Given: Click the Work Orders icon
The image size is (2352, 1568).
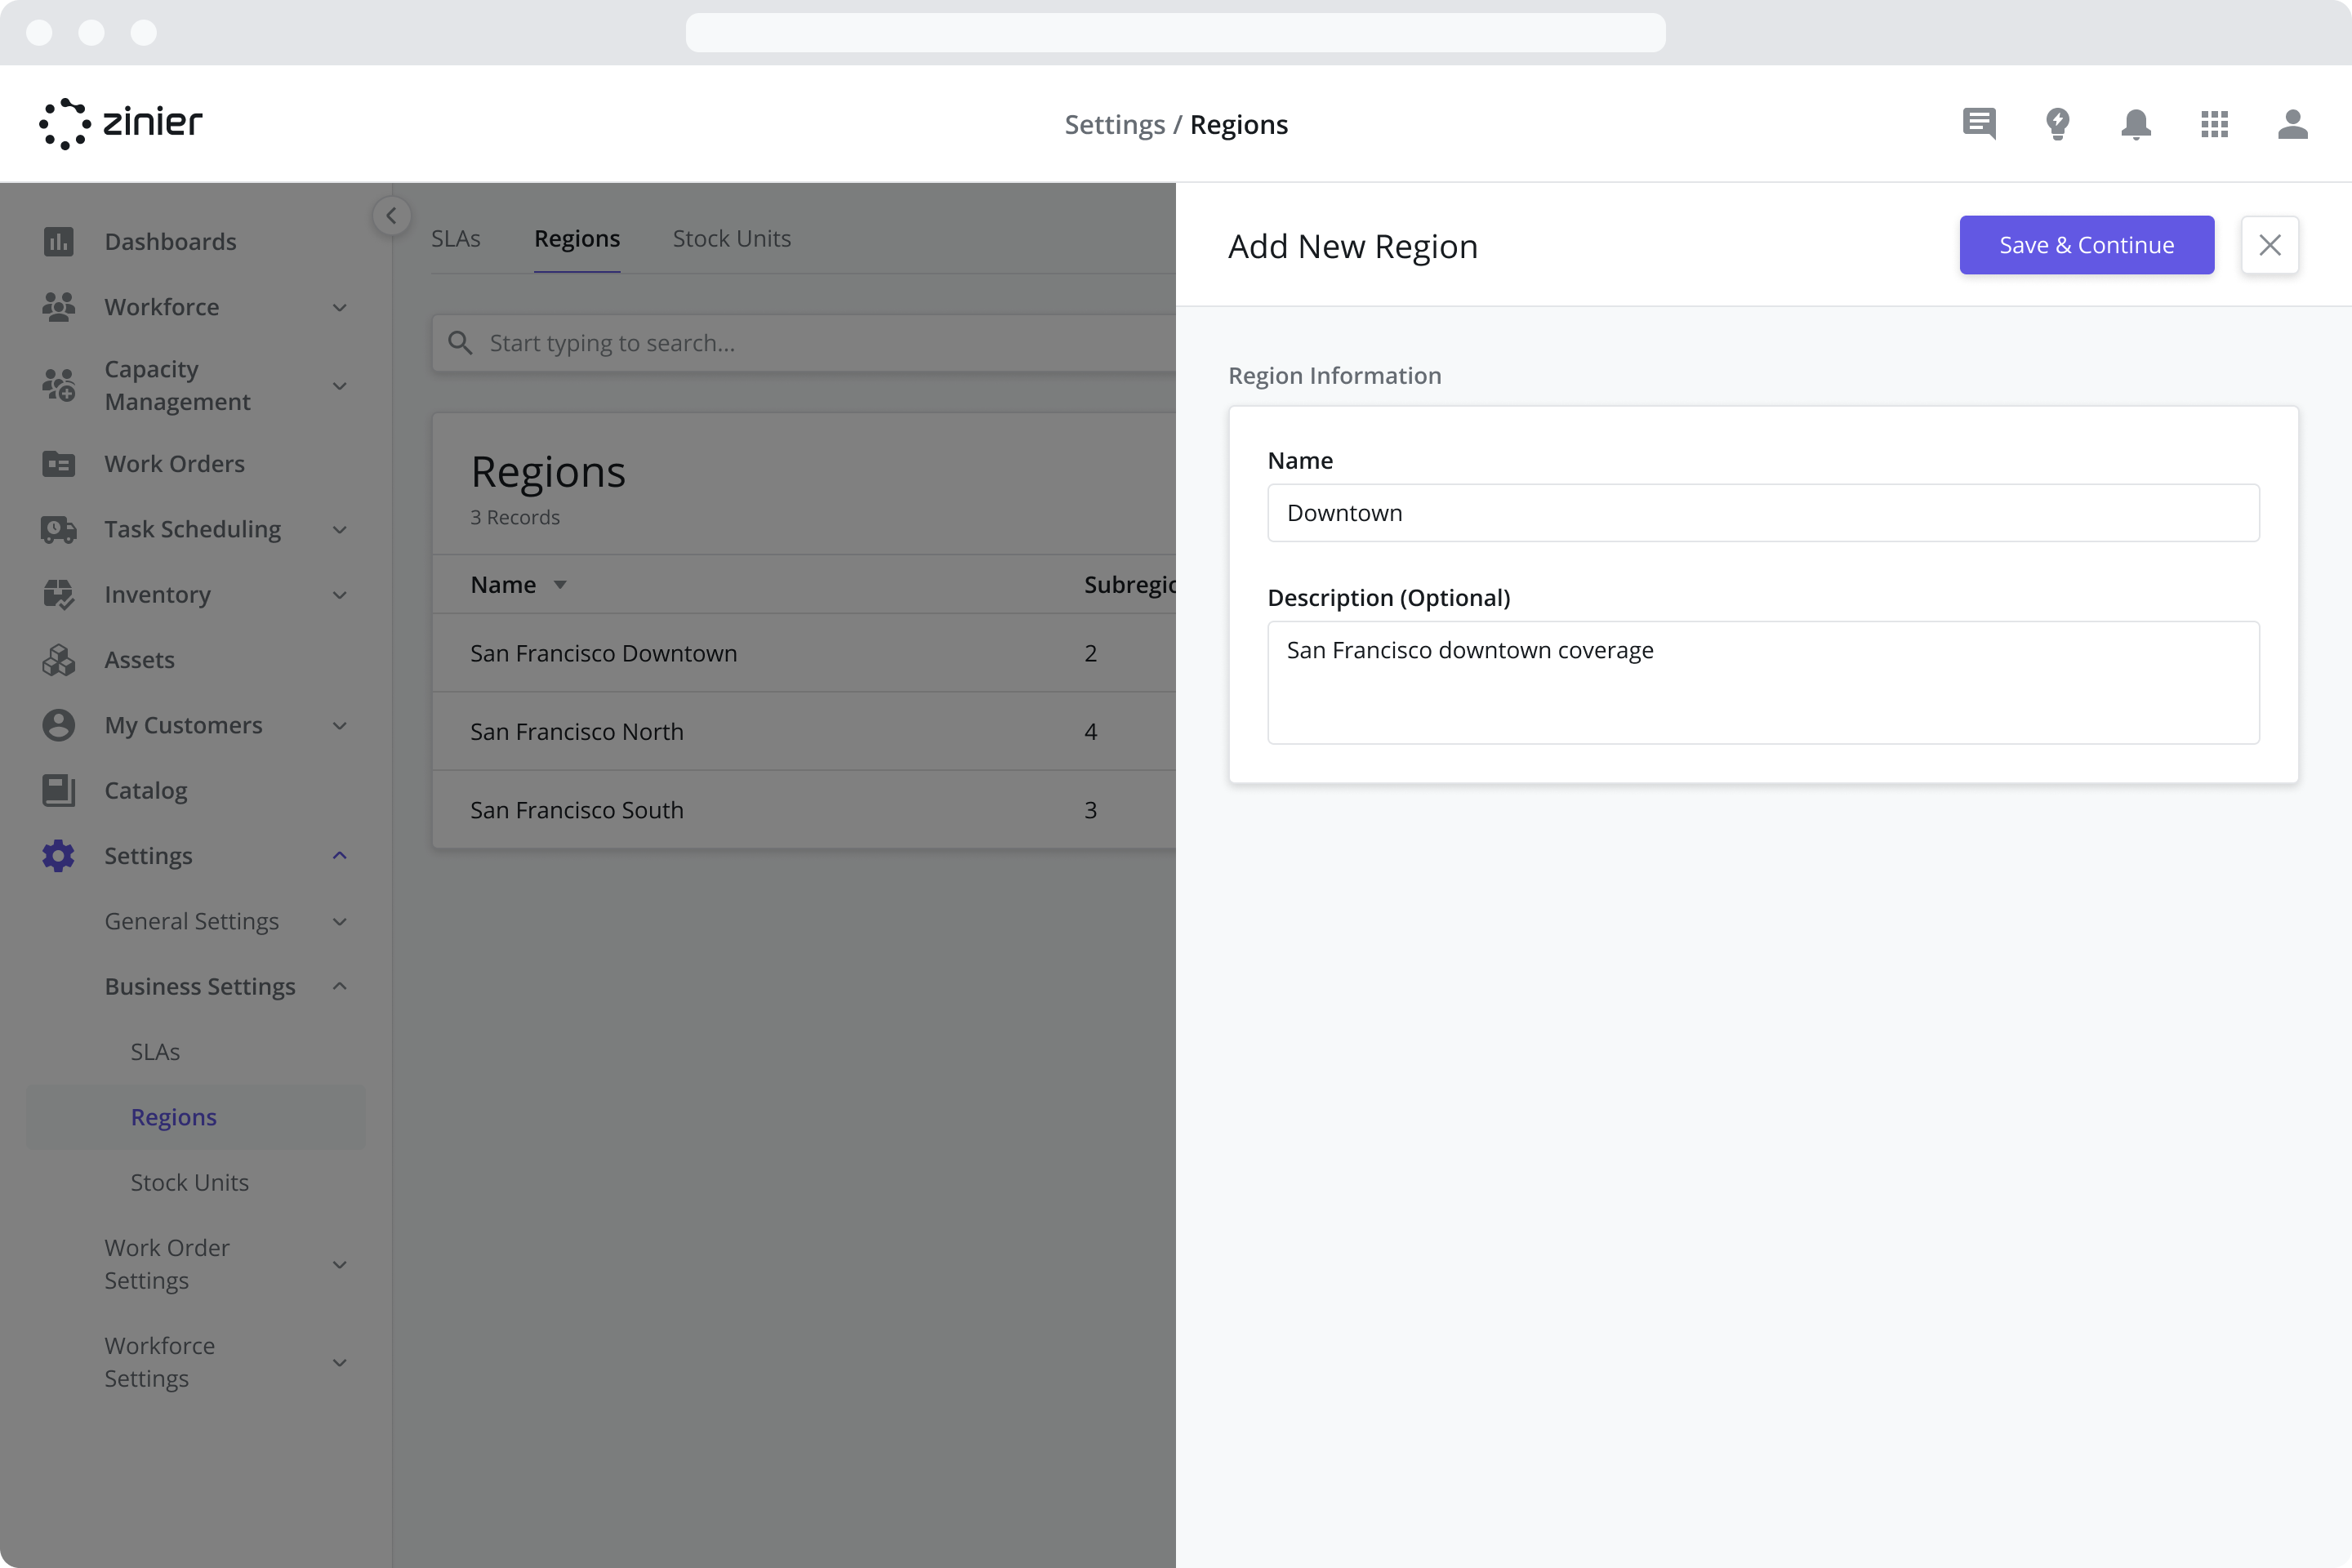Looking at the screenshot, I should (x=59, y=464).
